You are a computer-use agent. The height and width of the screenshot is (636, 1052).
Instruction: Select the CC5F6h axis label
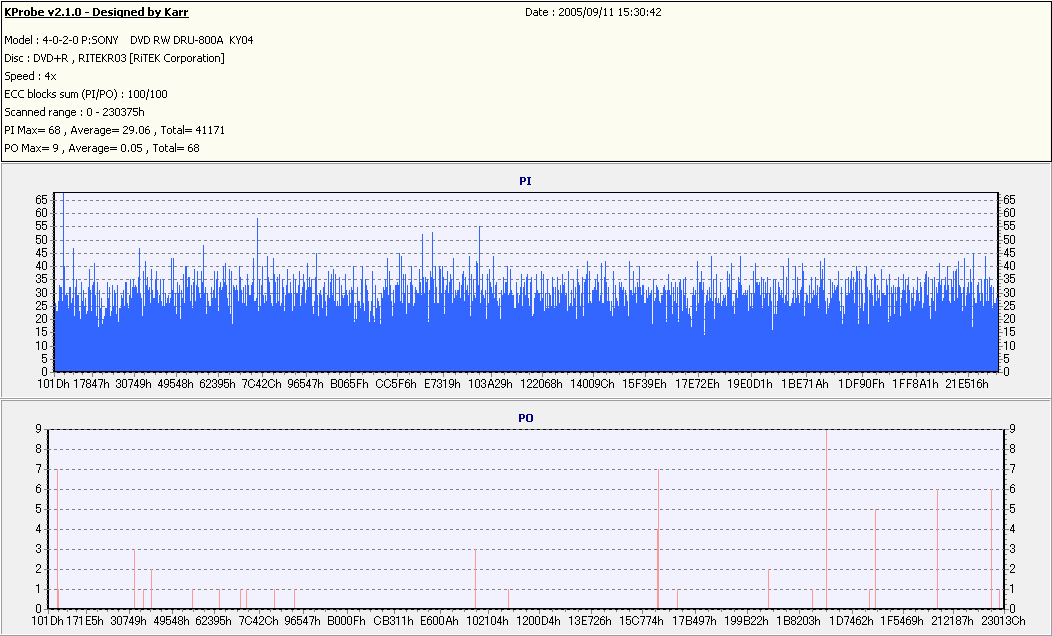(x=396, y=384)
